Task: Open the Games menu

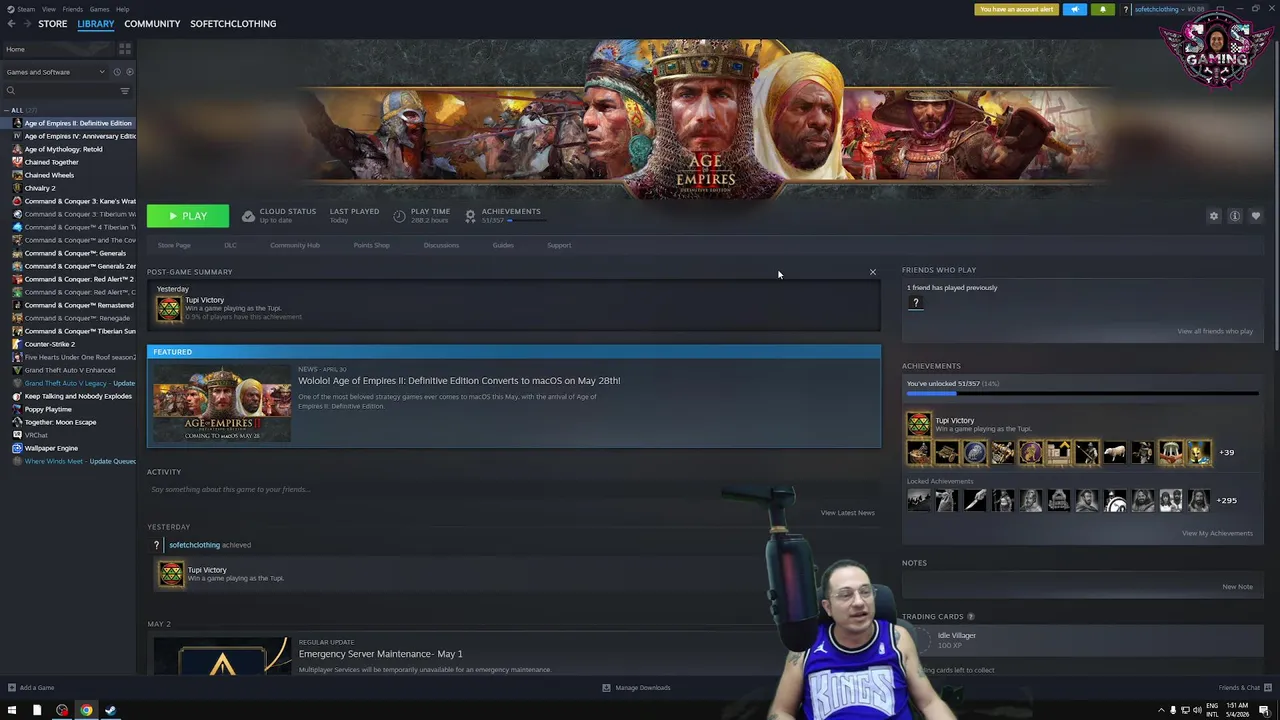Action: [99, 9]
